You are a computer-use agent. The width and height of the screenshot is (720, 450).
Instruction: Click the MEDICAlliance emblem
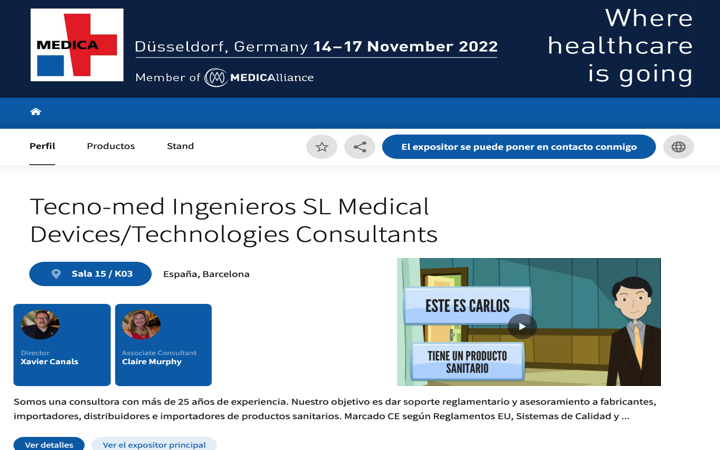point(216,78)
